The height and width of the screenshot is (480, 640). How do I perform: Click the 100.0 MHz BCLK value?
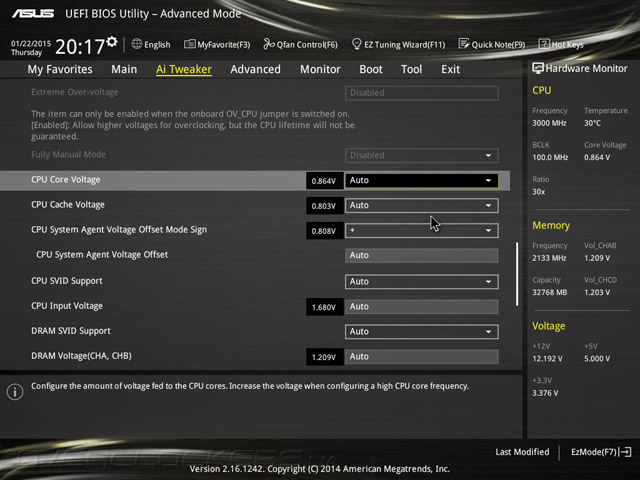tap(550, 157)
